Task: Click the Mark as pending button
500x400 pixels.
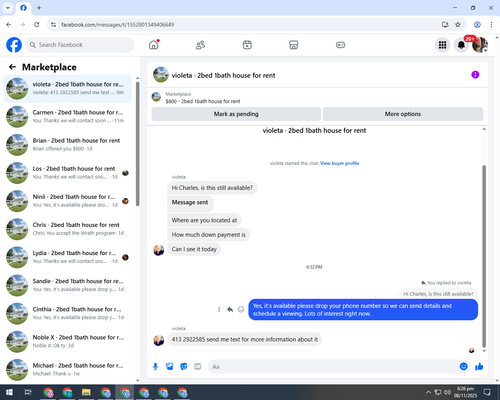Action: 236,114
